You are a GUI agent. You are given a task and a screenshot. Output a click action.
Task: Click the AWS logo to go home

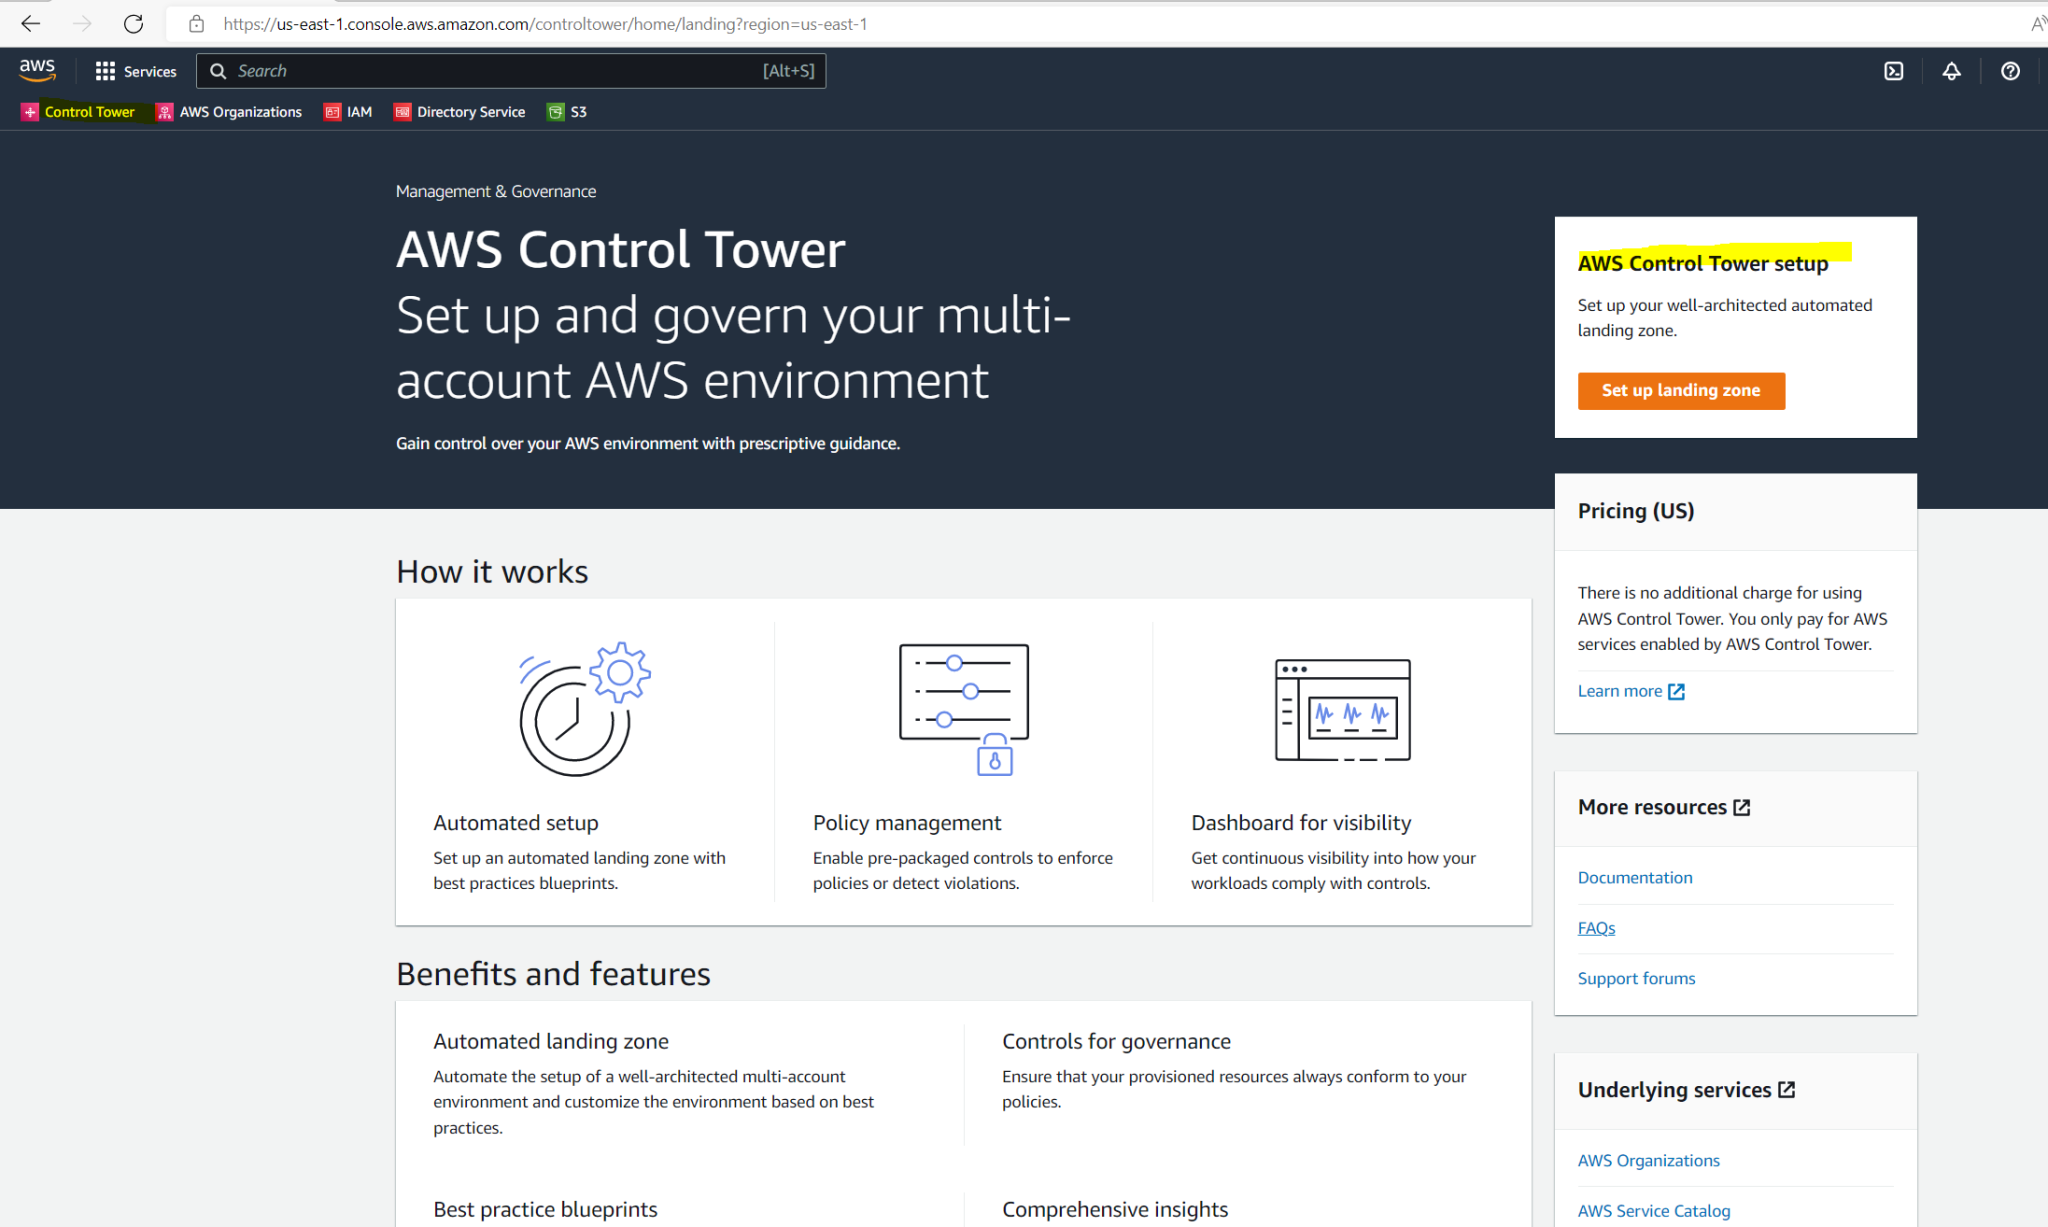point(37,70)
